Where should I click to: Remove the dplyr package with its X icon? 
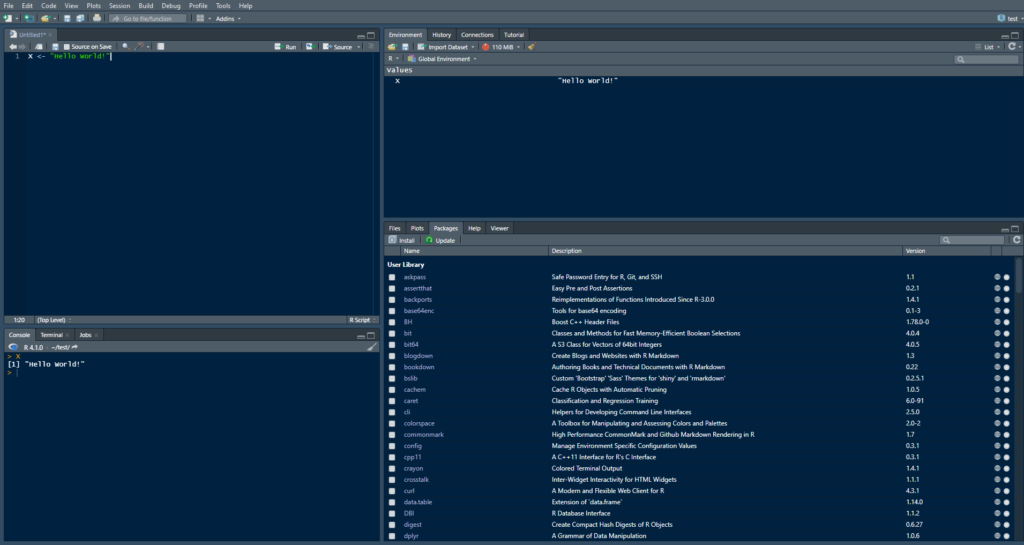coord(1006,536)
